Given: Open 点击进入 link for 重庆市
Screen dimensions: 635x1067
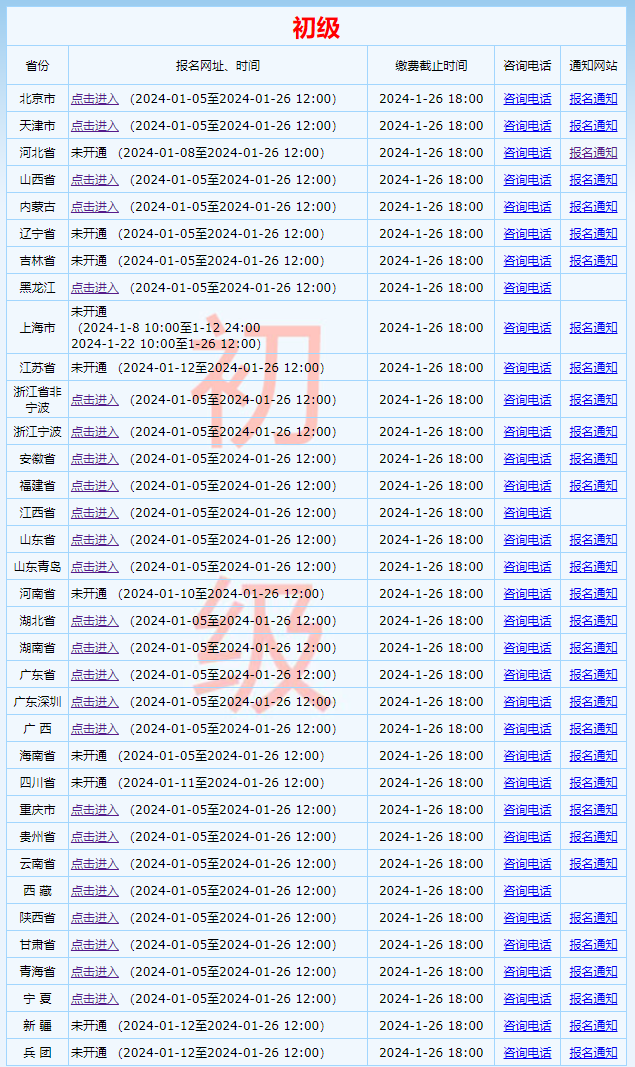Looking at the screenshot, I should [95, 810].
